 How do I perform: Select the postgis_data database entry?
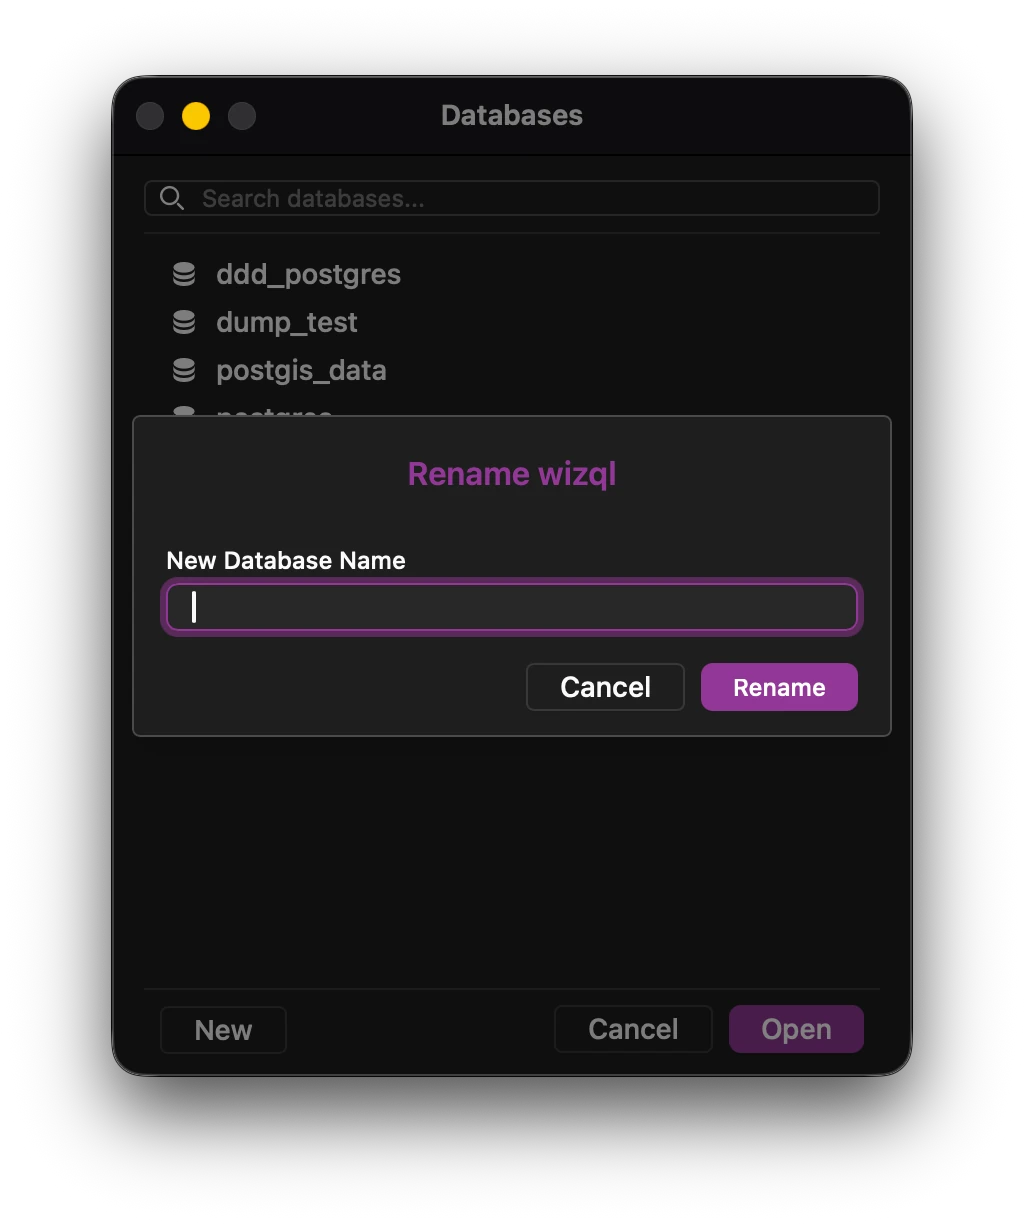coord(301,369)
